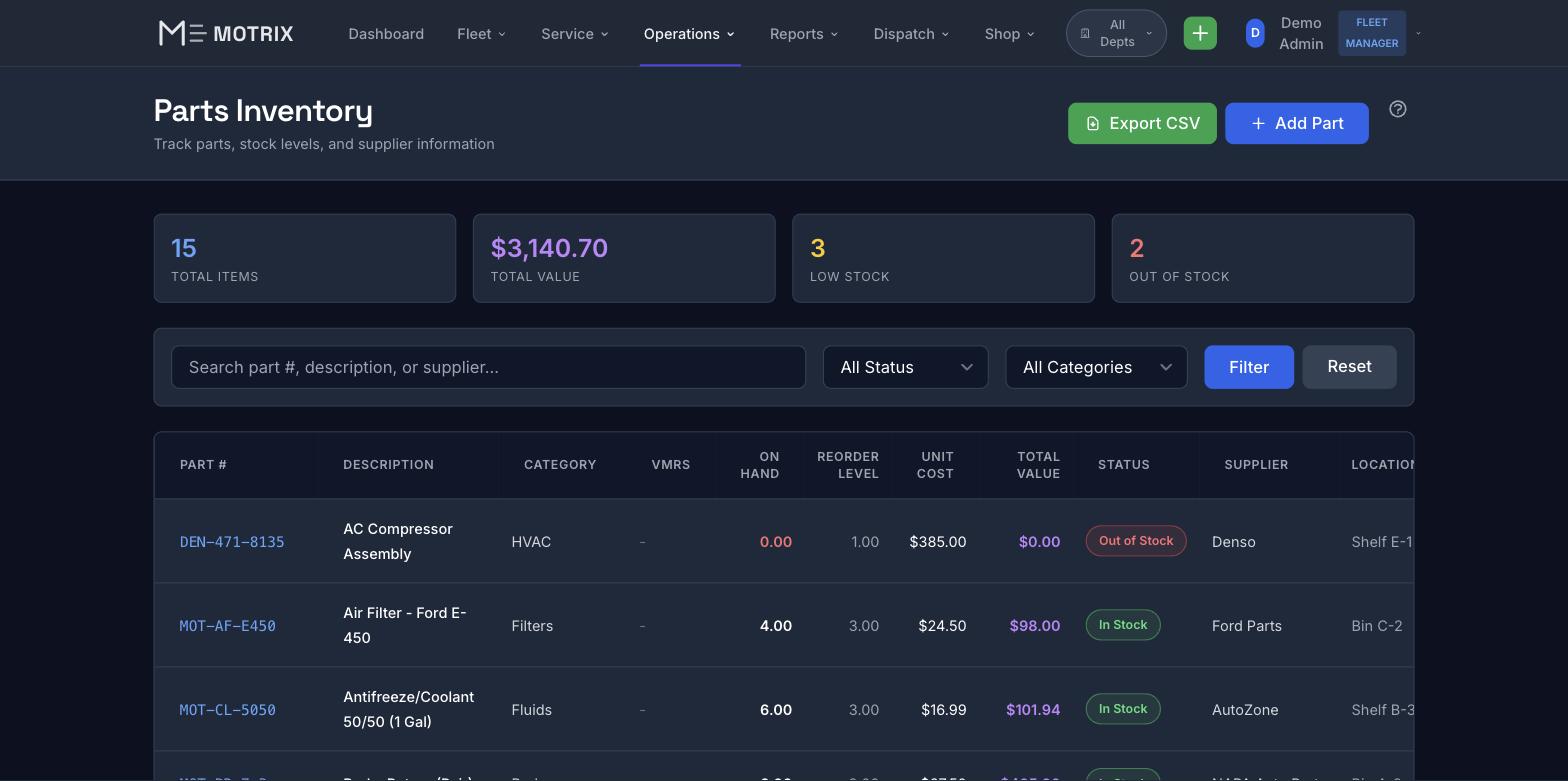Click the Add Part button
The image size is (1568, 781).
click(x=1297, y=123)
